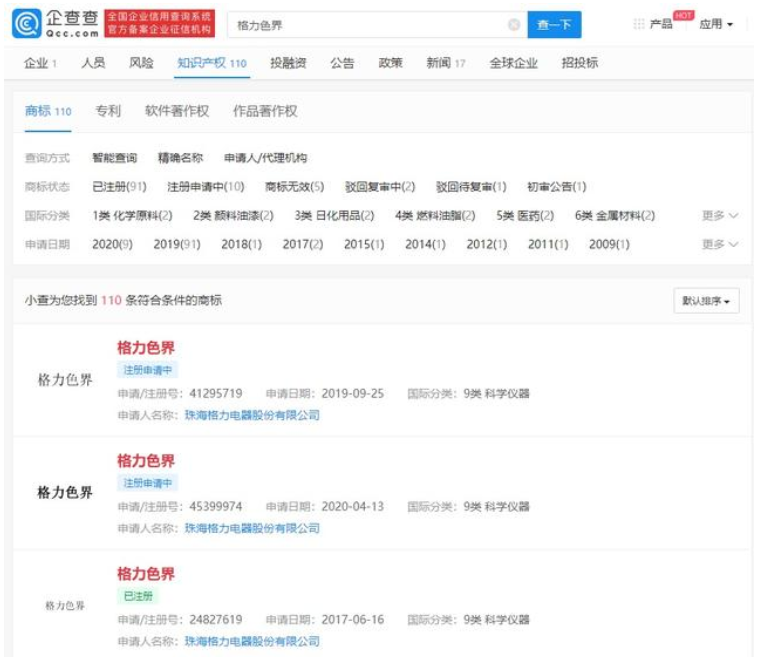Screen dimensions: 767x657
Task: Switch to the 新闻 17 tab
Action: [x=446, y=63]
